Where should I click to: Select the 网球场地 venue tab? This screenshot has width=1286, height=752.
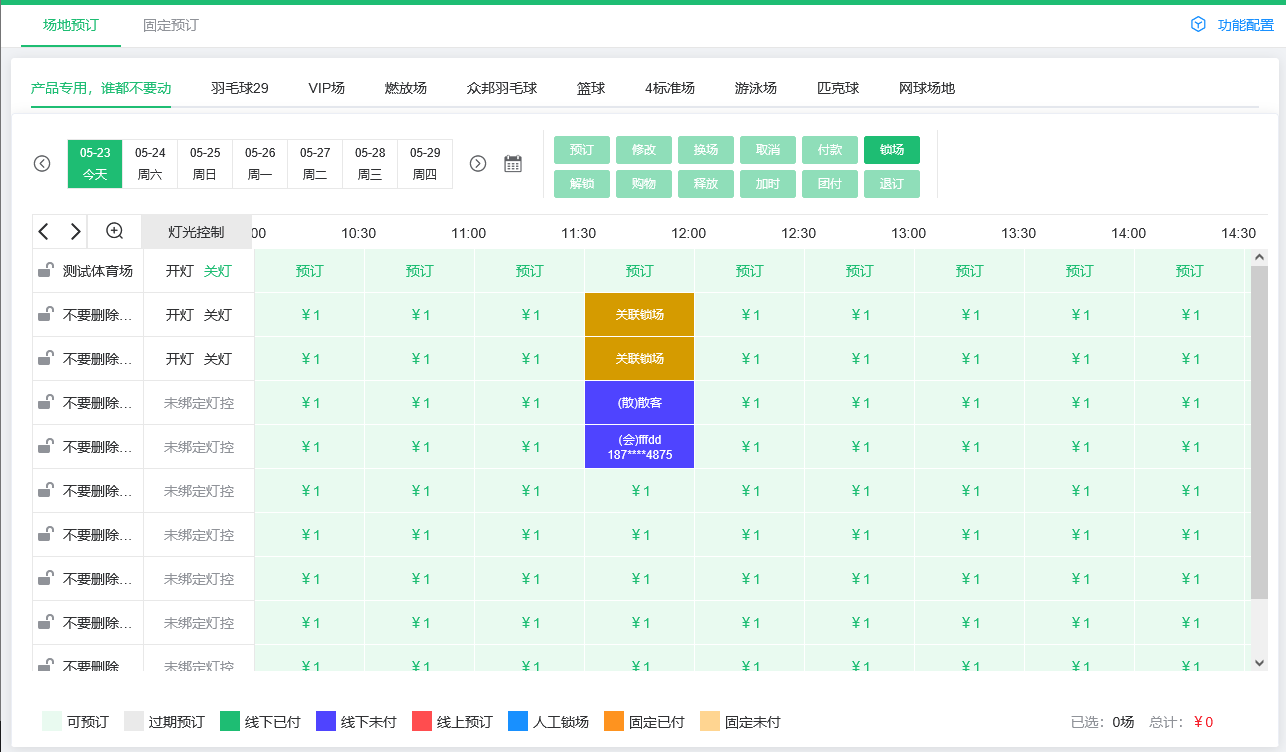tap(927, 88)
